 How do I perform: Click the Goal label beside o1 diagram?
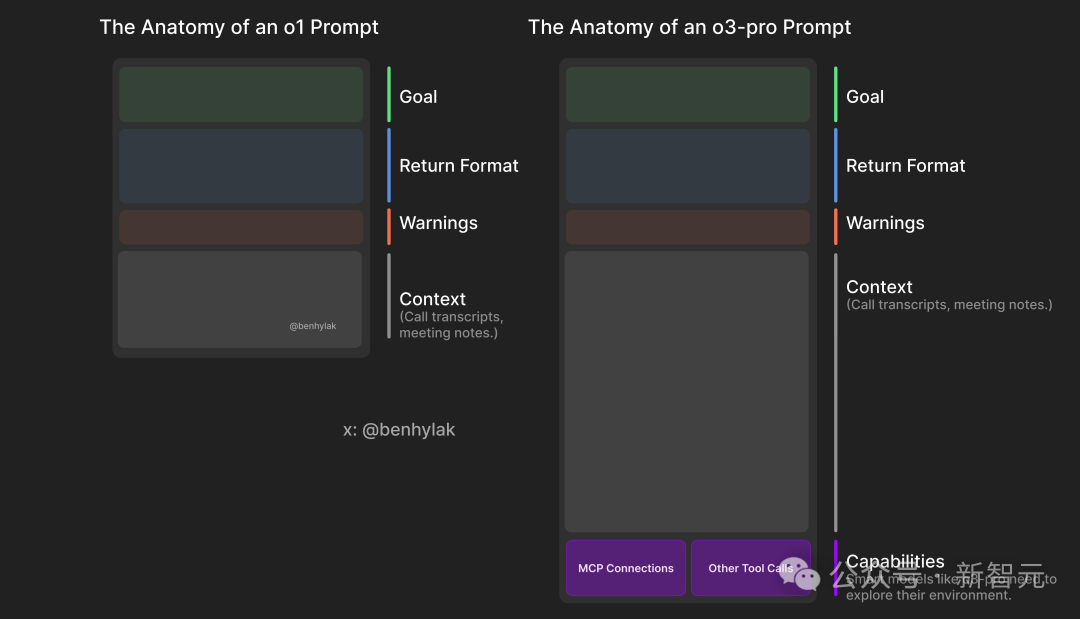tap(418, 97)
